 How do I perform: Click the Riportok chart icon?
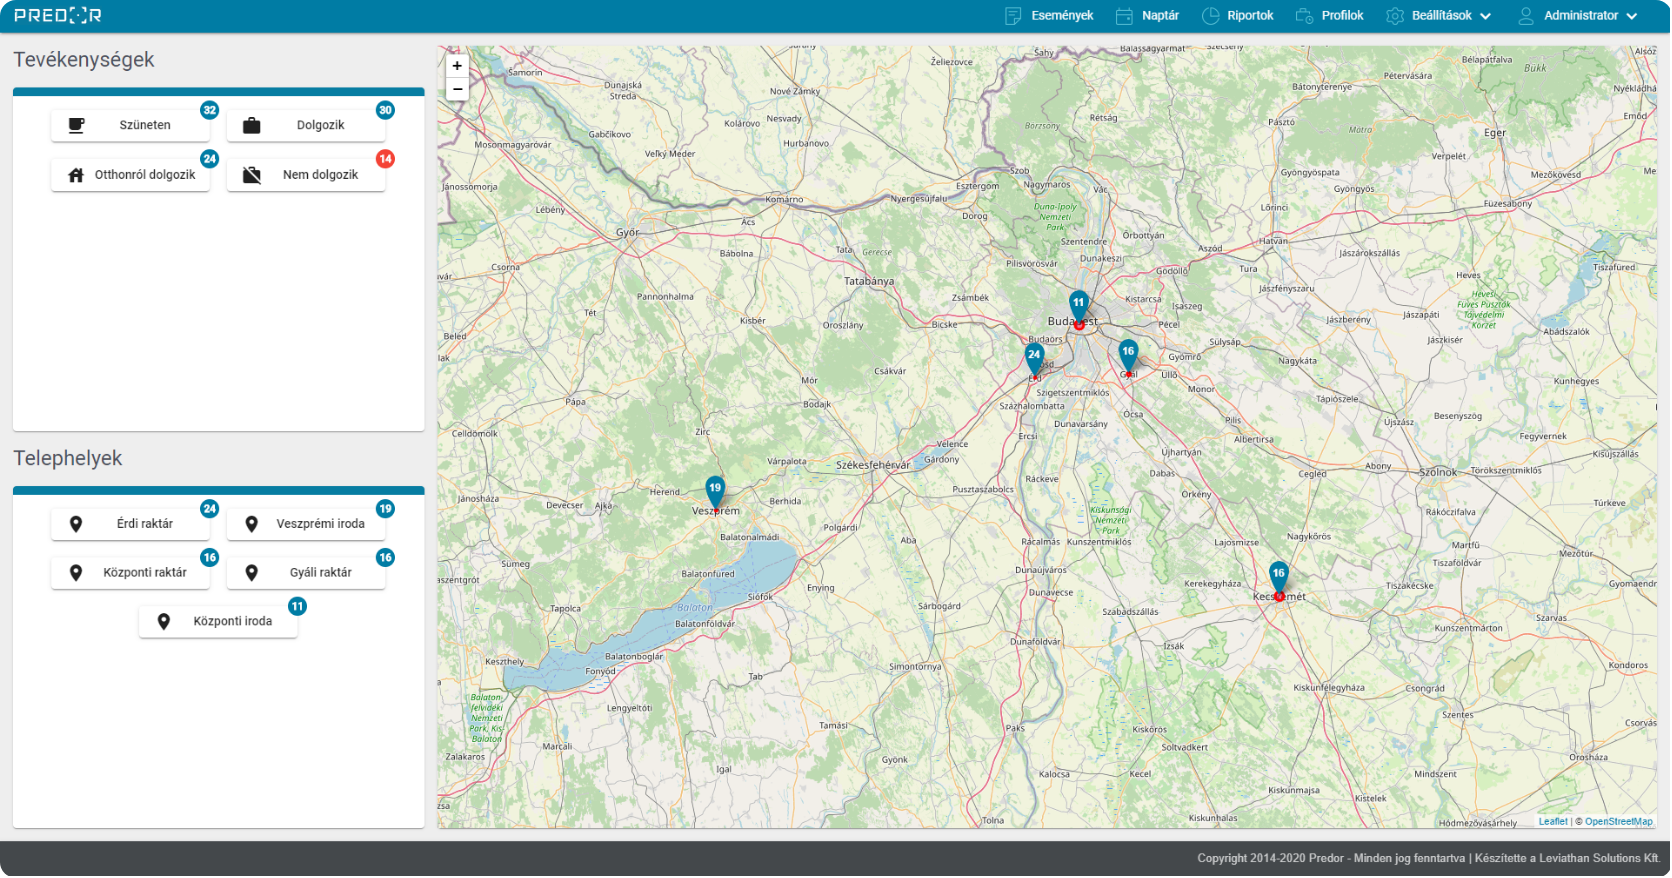coord(1210,16)
